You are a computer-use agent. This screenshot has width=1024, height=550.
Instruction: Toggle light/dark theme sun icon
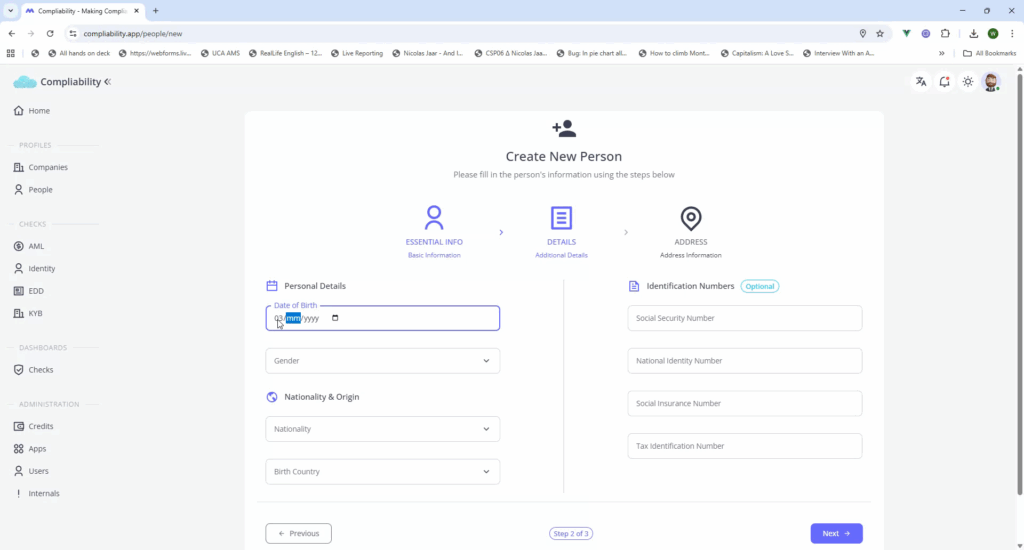click(x=968, y=82)
